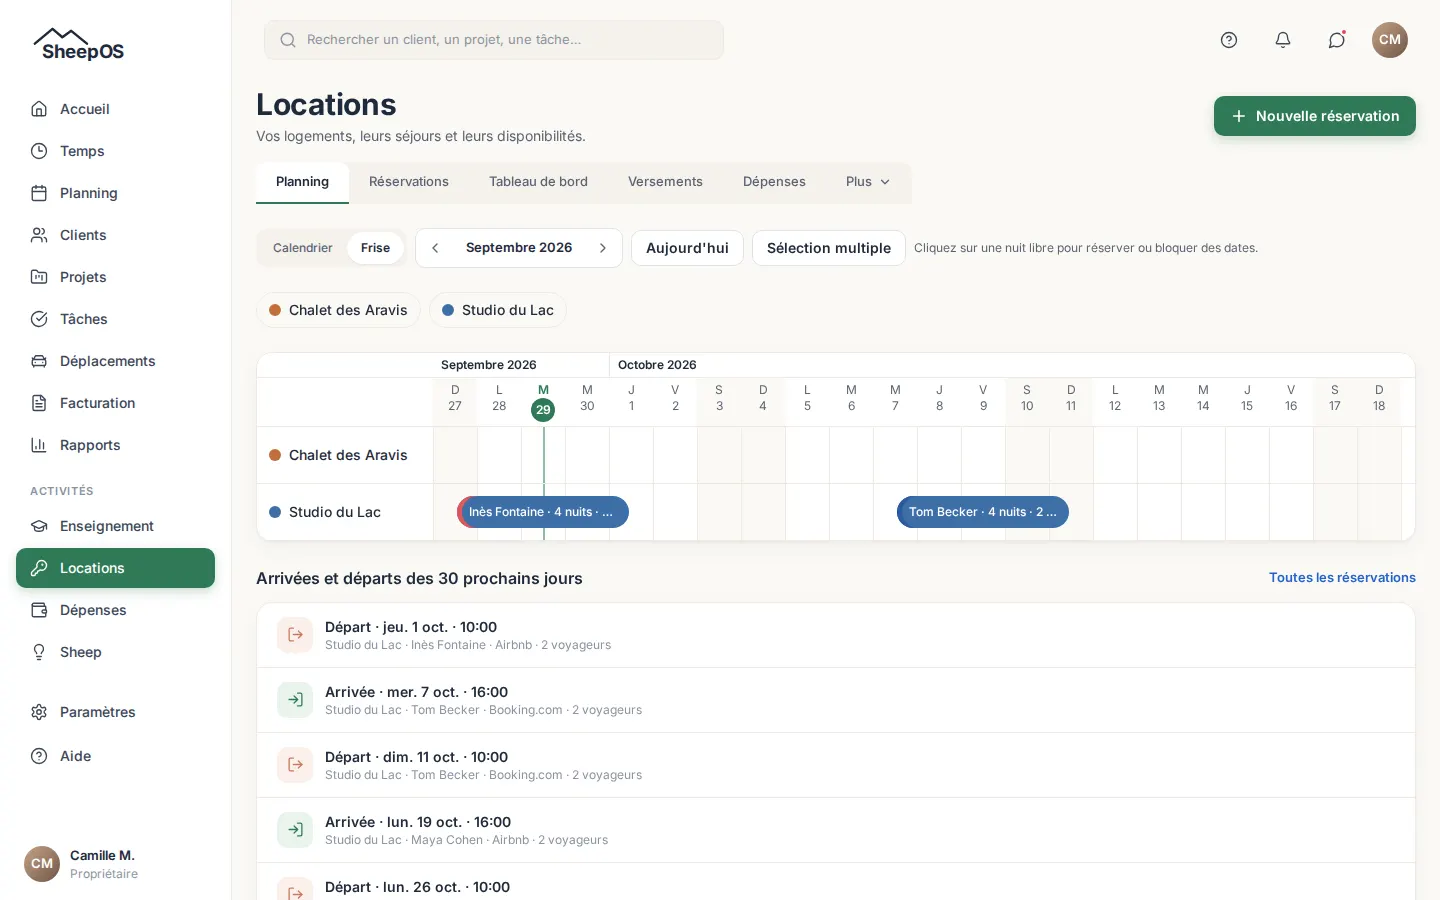
Task: Open the help circle icon in header
Action: [1229, 40]
